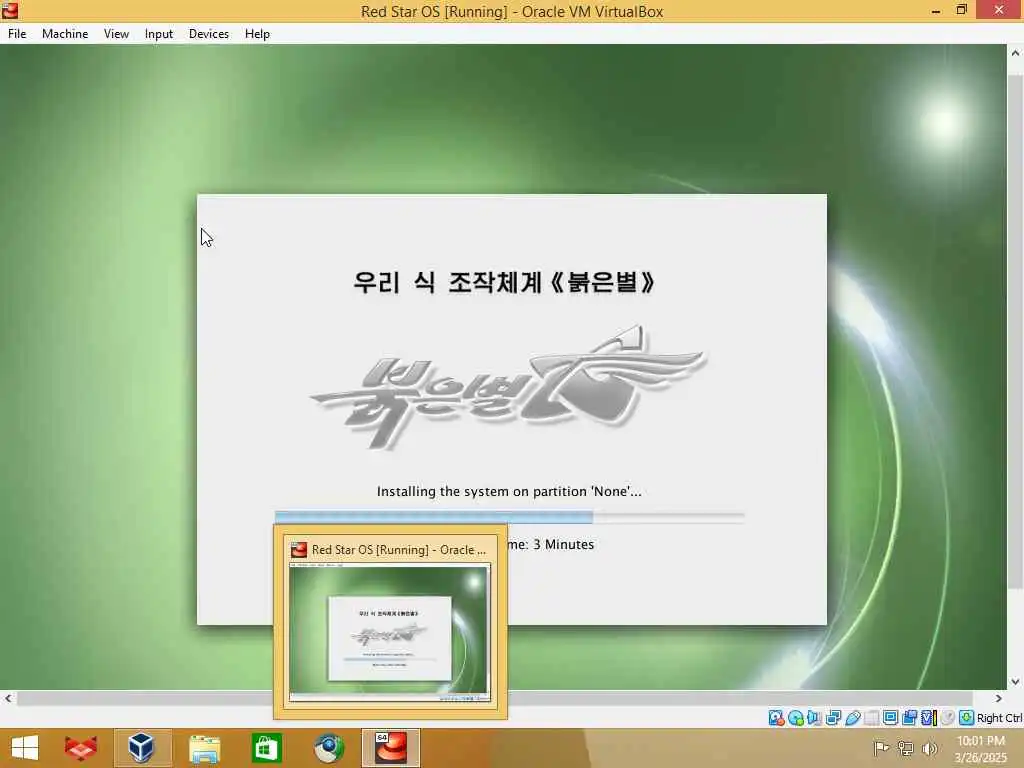Click the '3 Minutes' remaining time text

563,544
